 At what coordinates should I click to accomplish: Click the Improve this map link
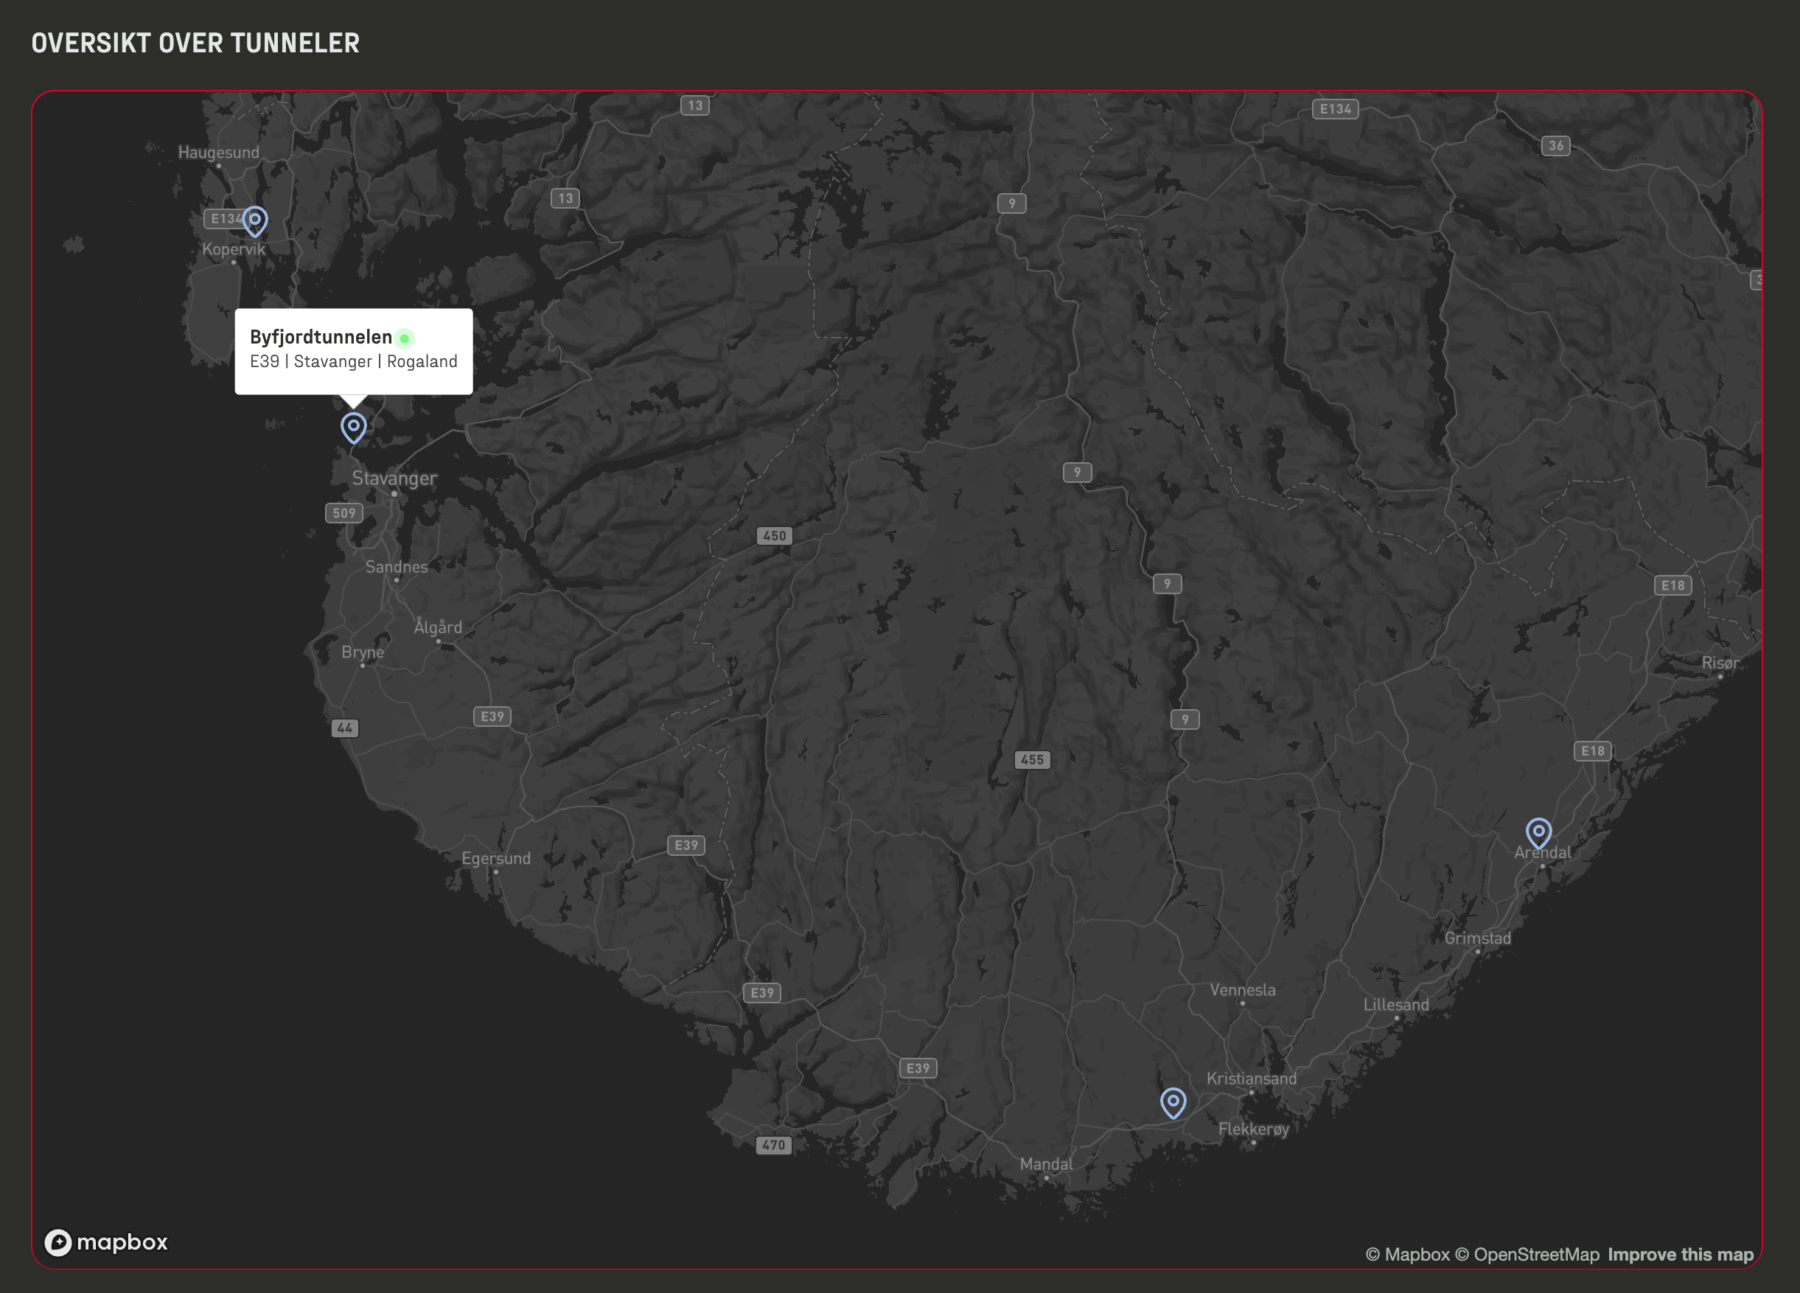point(1680,1254)
